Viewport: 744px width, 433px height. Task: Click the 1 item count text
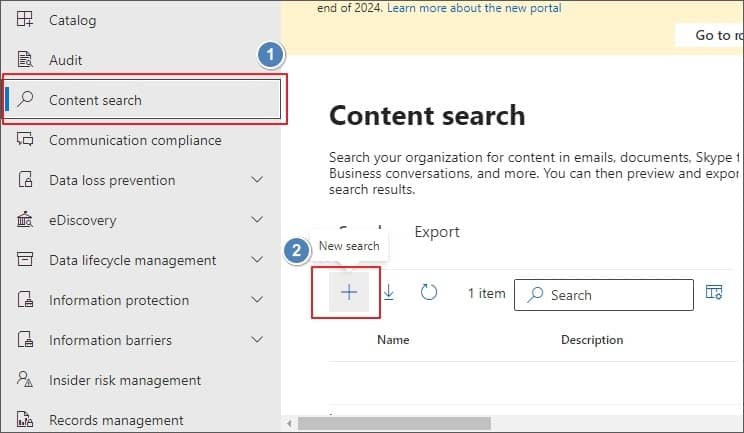(486, 294)
